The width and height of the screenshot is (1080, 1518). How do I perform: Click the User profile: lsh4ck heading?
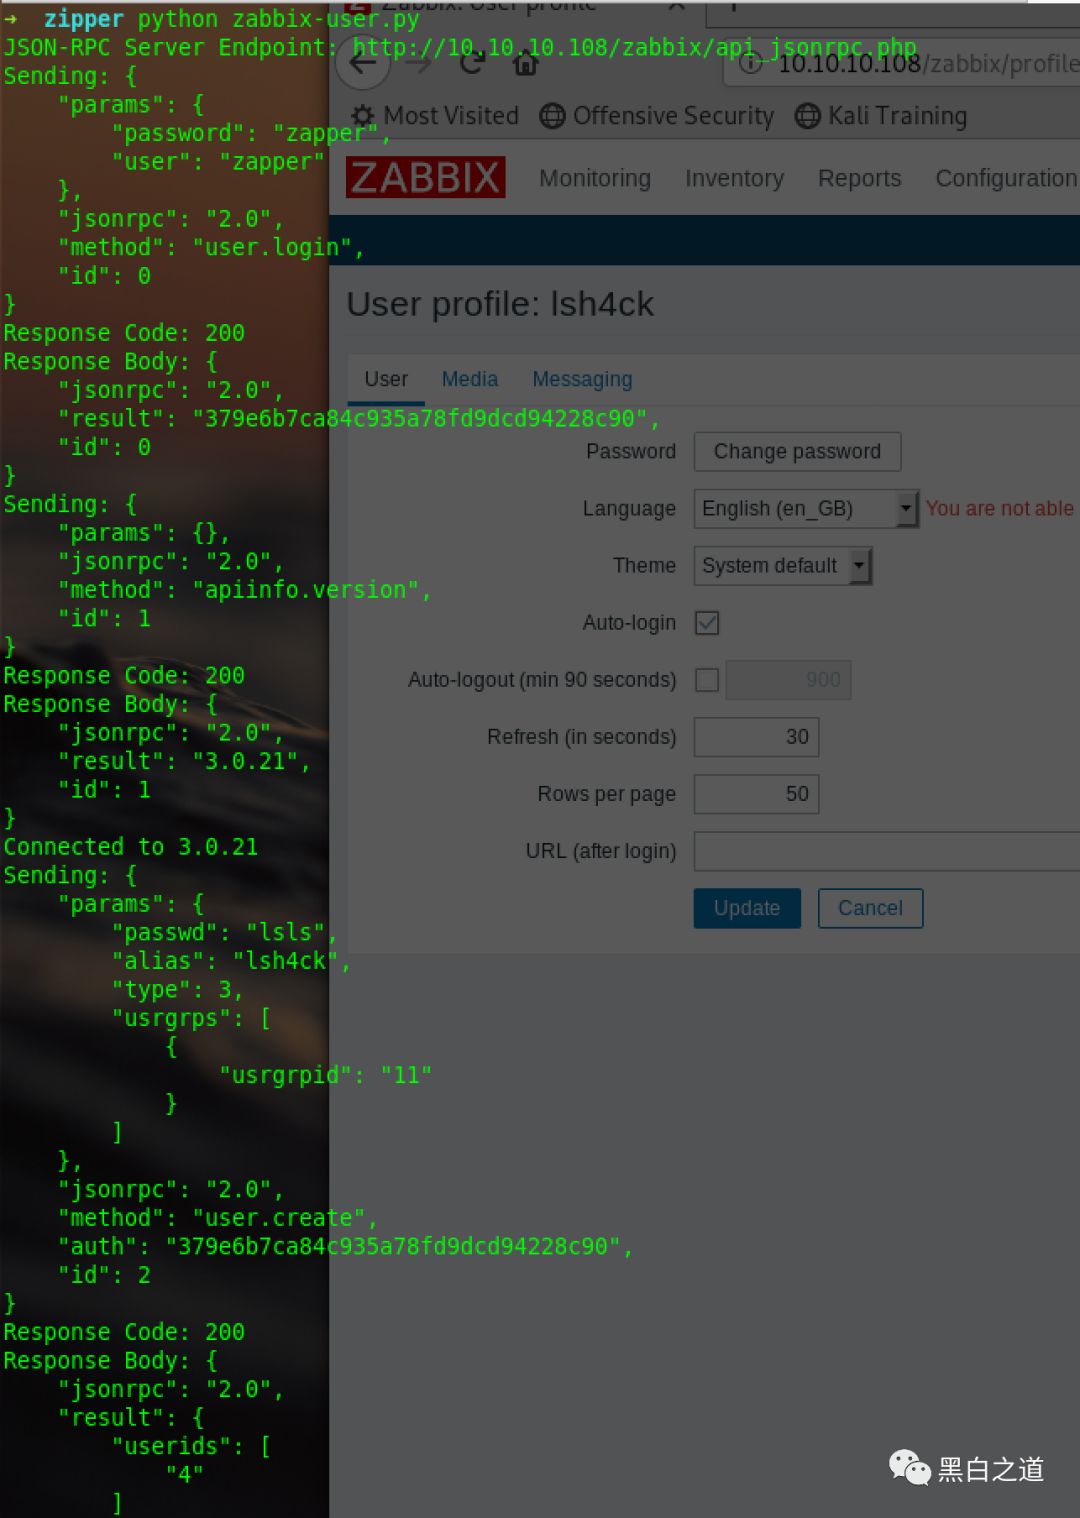tap(500, 304)
